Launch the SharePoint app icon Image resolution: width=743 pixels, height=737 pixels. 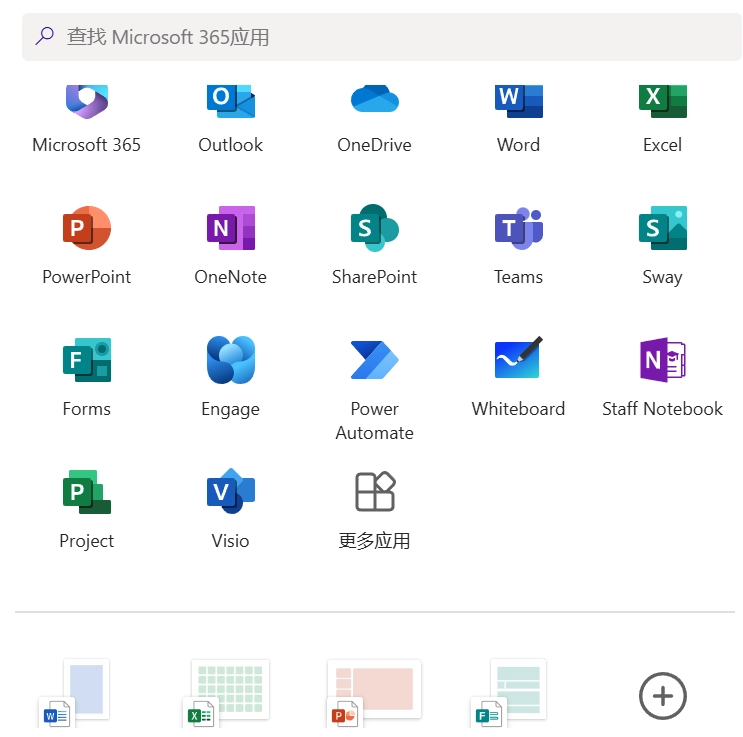(x=375, y=228)
